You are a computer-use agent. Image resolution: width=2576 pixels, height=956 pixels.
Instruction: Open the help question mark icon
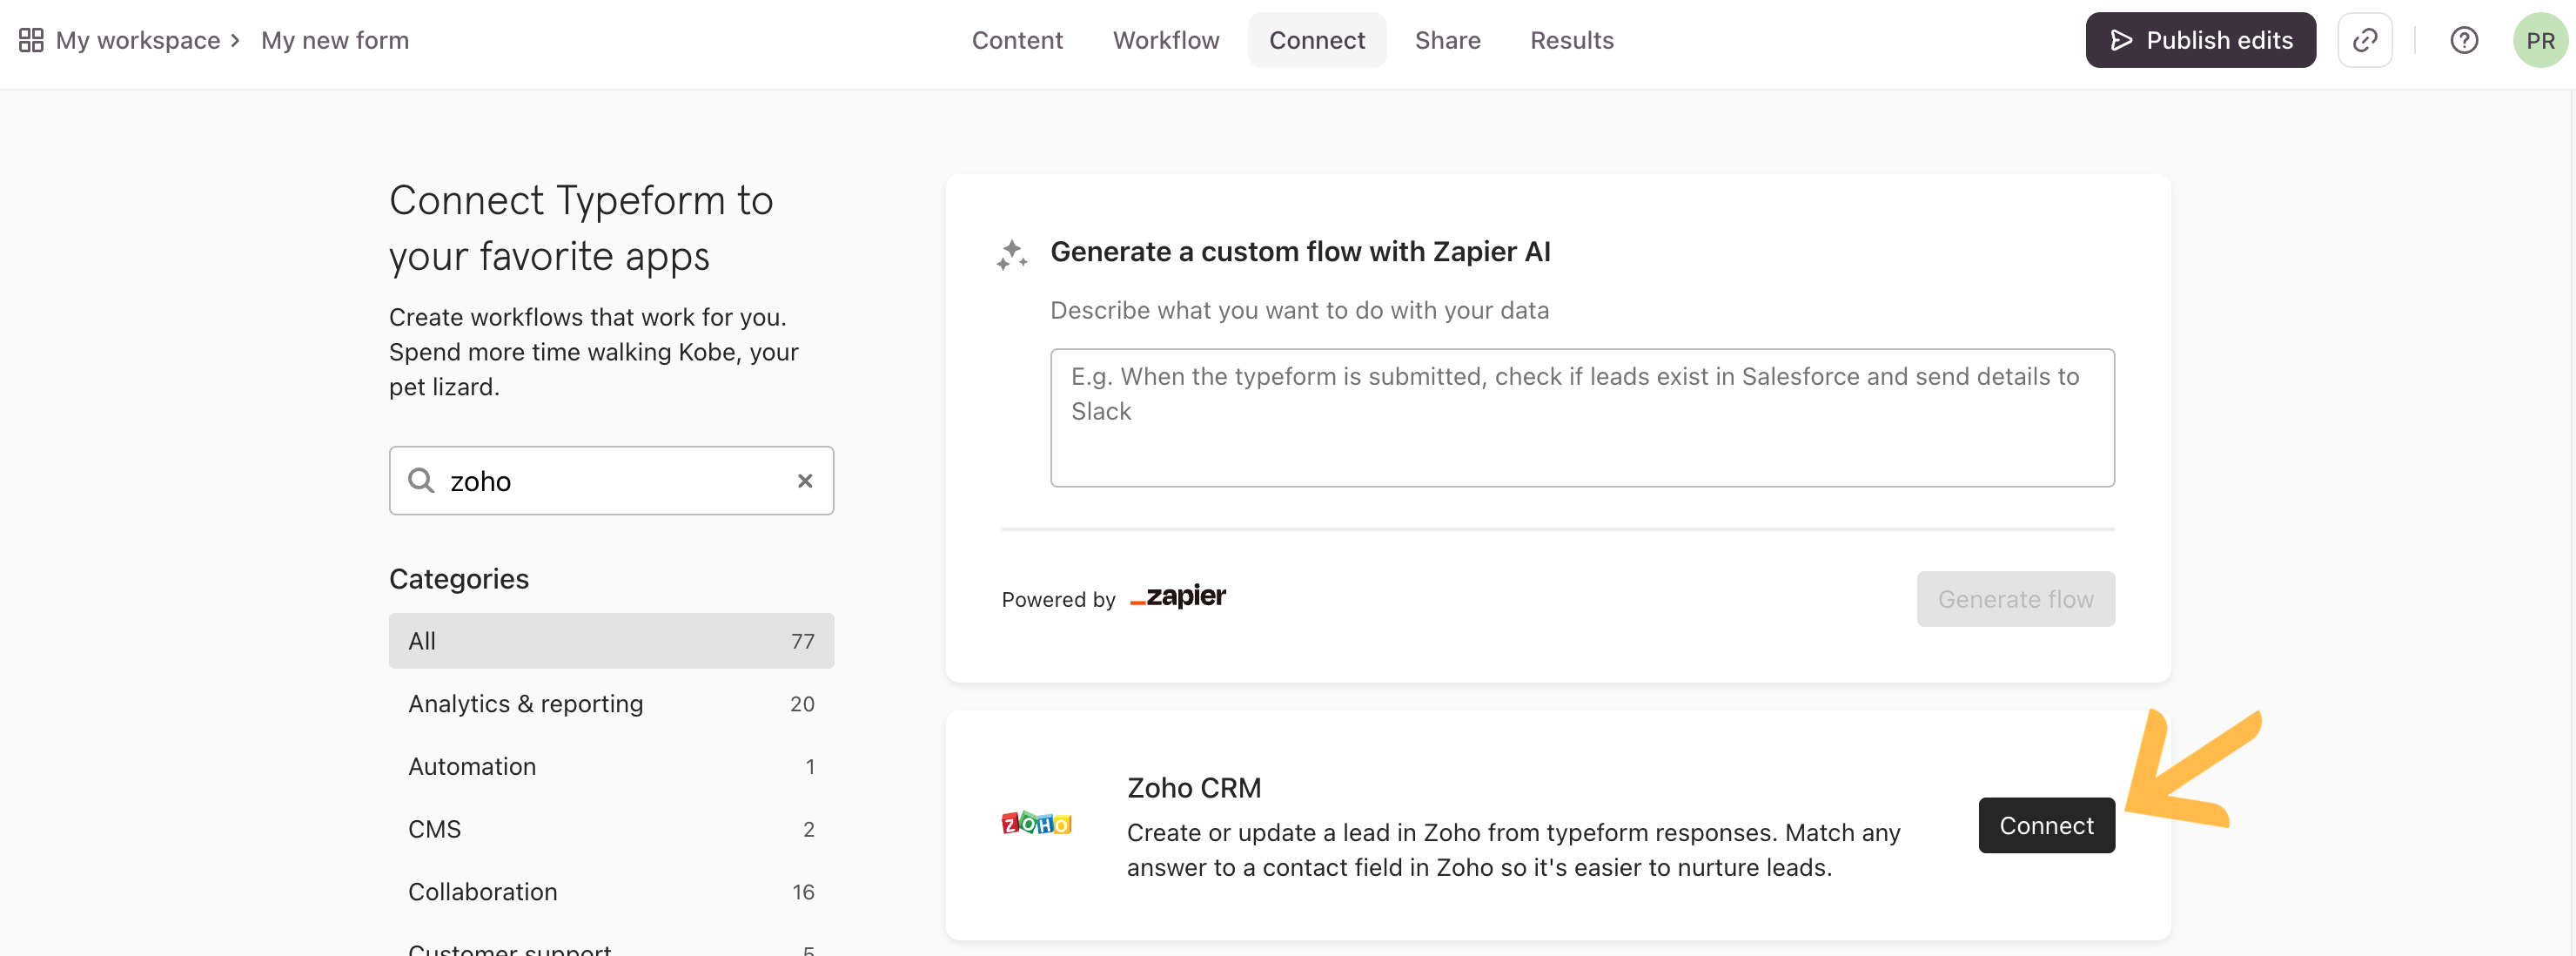pos(2463,40)
